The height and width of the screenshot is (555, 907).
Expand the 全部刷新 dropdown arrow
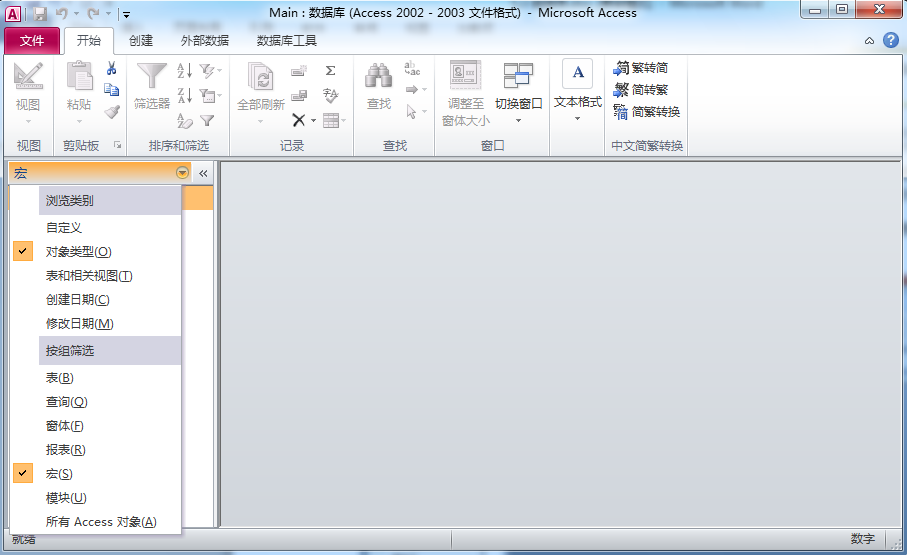[x=260, y=122]
